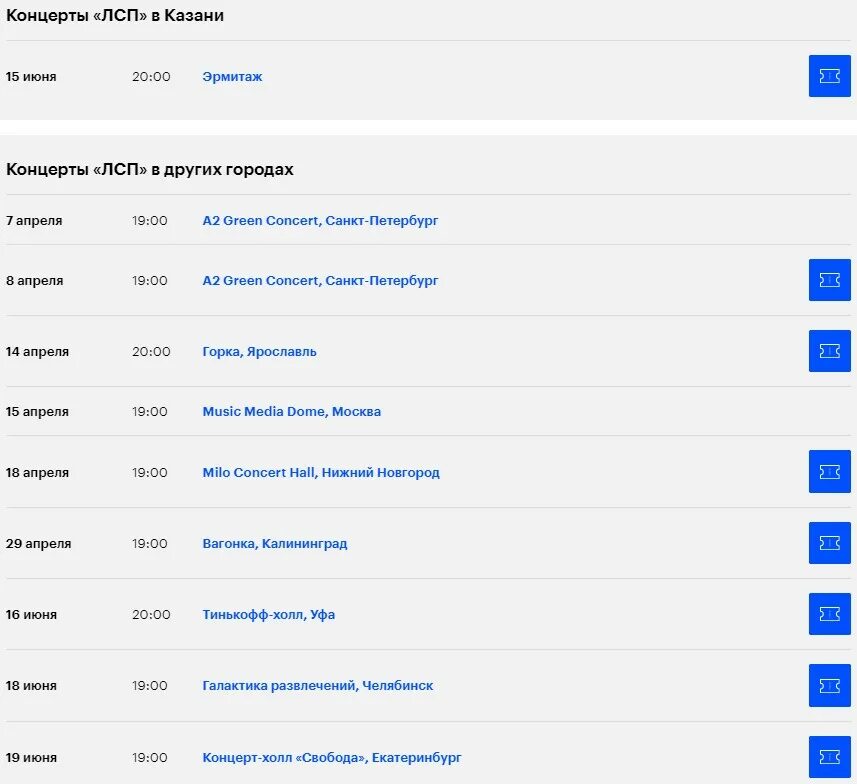Open the Эрмитаж venue link
The image size is (857, 784).
(x=232, y=77)
